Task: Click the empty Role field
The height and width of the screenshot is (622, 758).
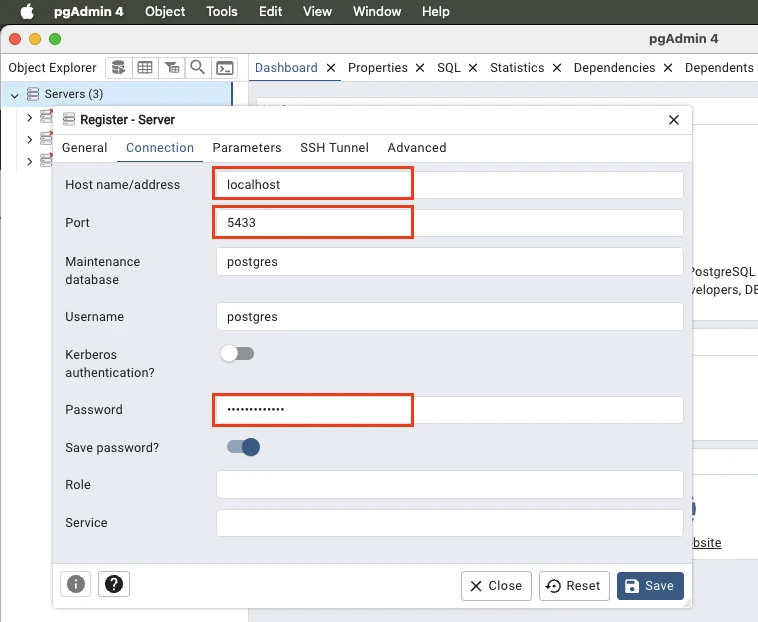Action: point(450,484)
